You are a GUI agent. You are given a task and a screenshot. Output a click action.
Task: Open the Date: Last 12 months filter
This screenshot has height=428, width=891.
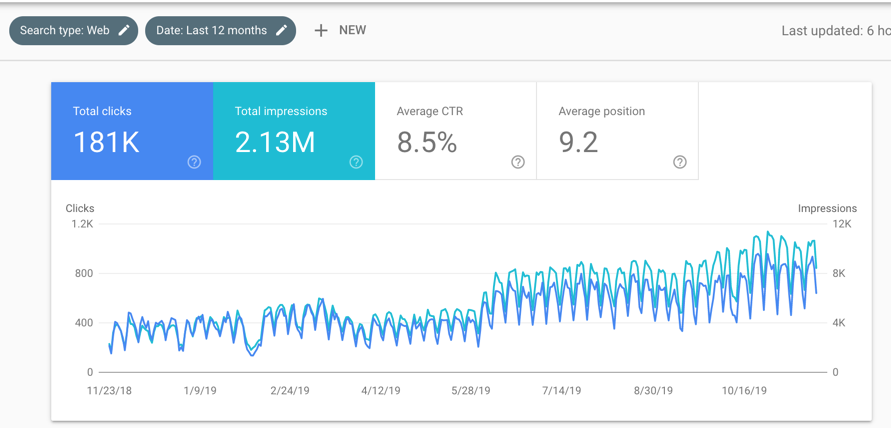coord(211,30)
